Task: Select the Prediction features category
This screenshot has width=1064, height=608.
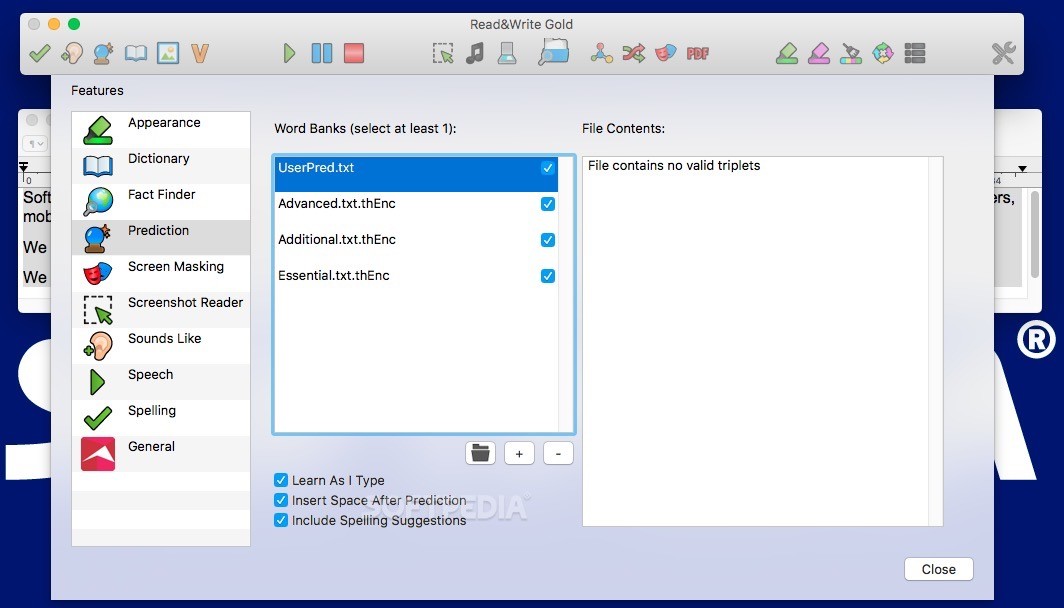Action: click(x=161, y=238)
